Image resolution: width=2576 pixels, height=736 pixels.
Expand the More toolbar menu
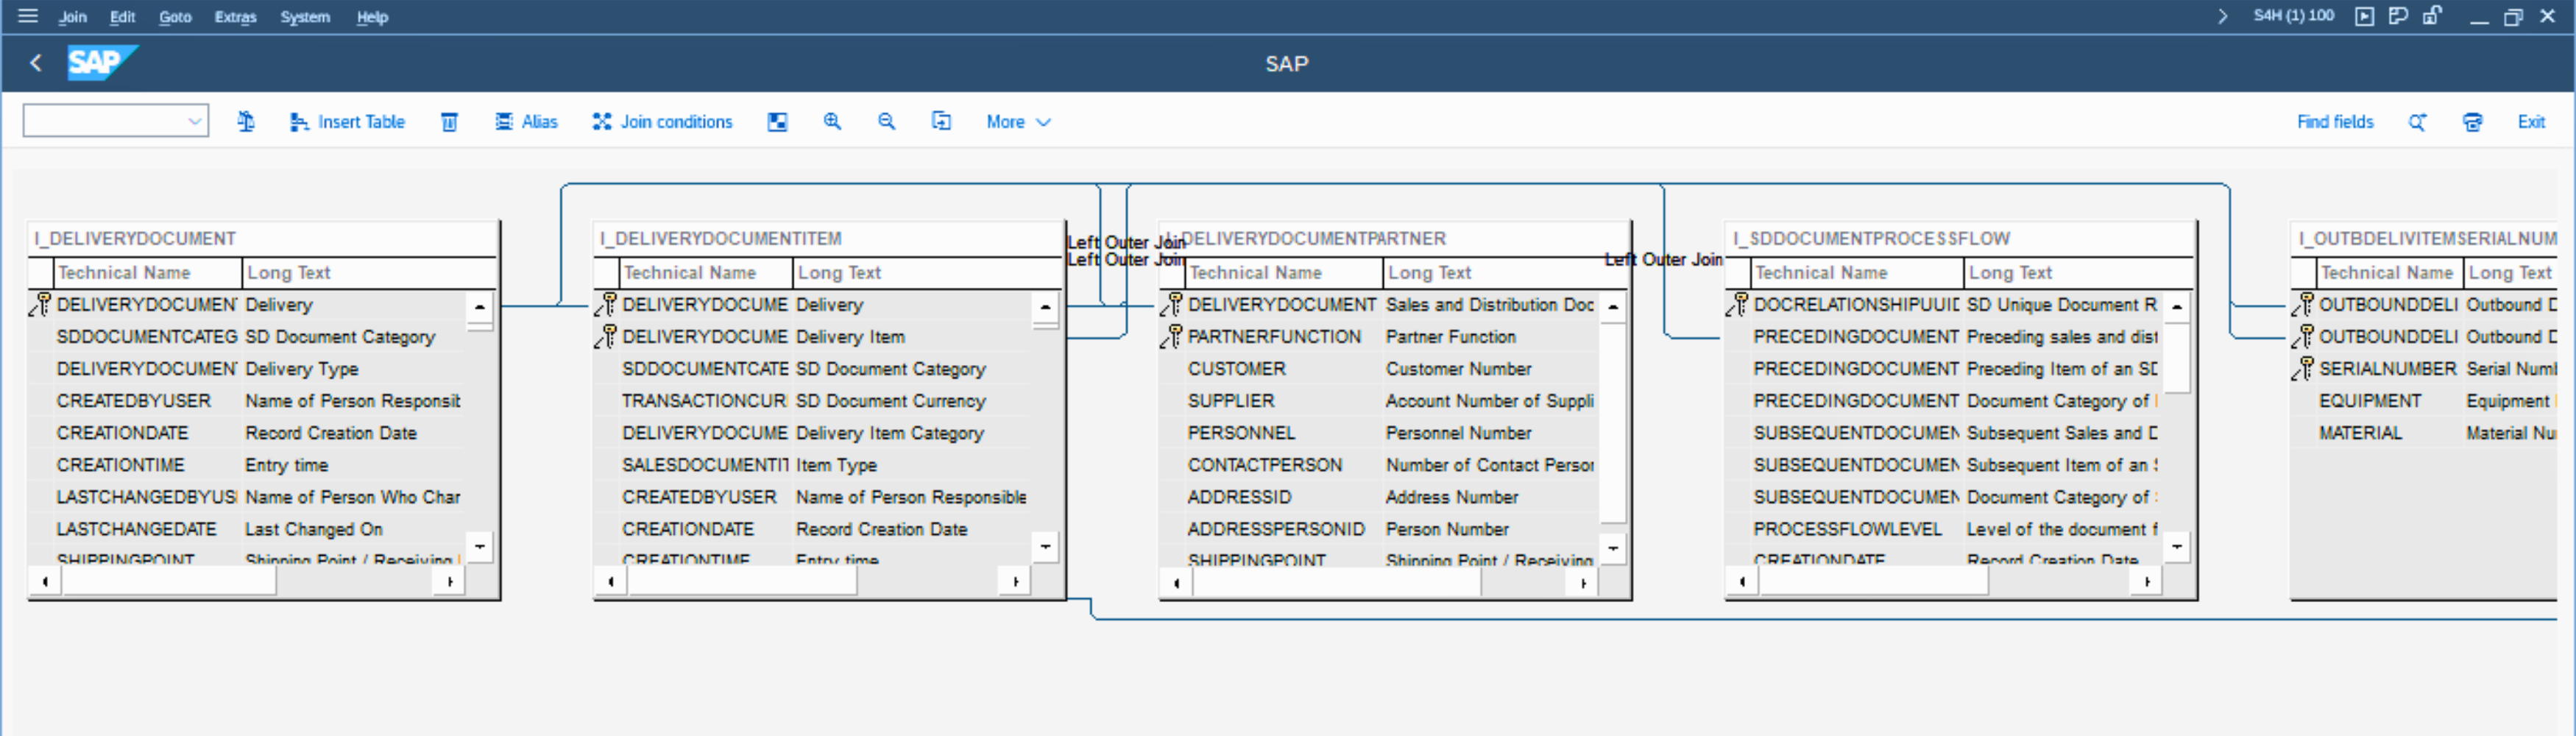pyautogui.click(x=1018, y=122)
